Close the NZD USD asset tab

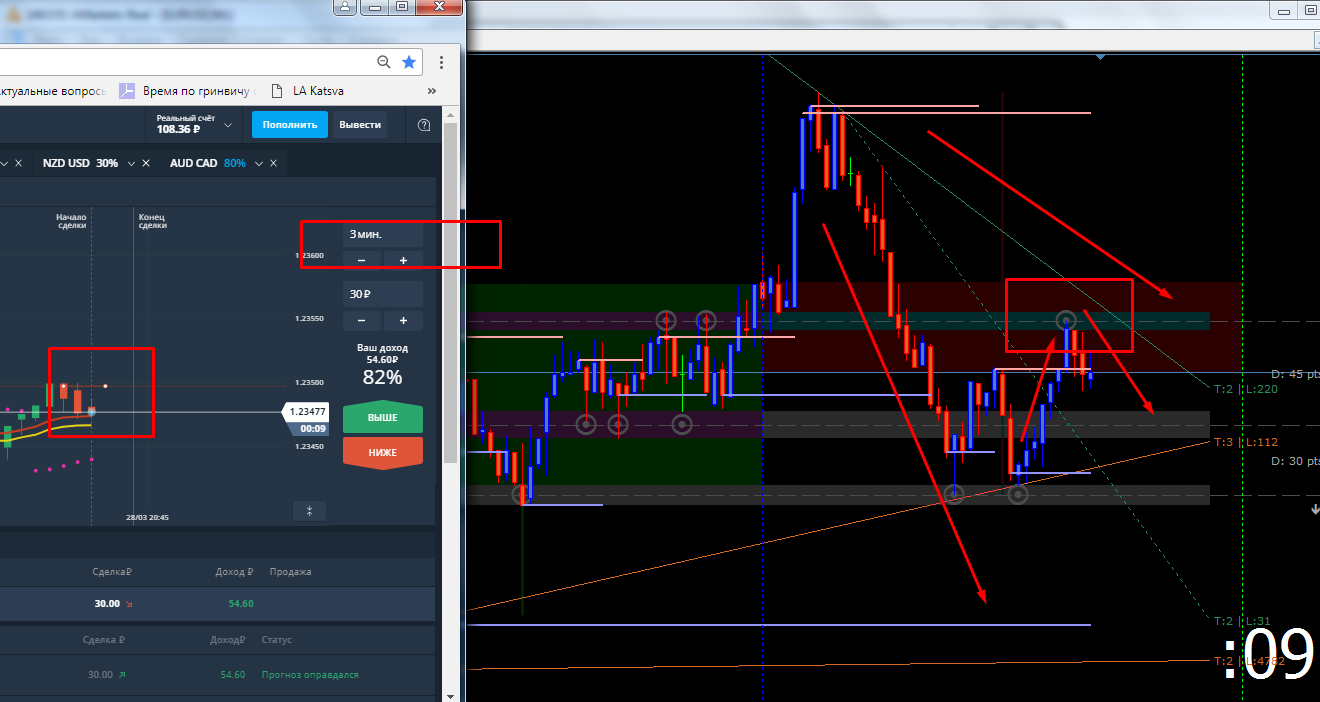tap(146, 163)
